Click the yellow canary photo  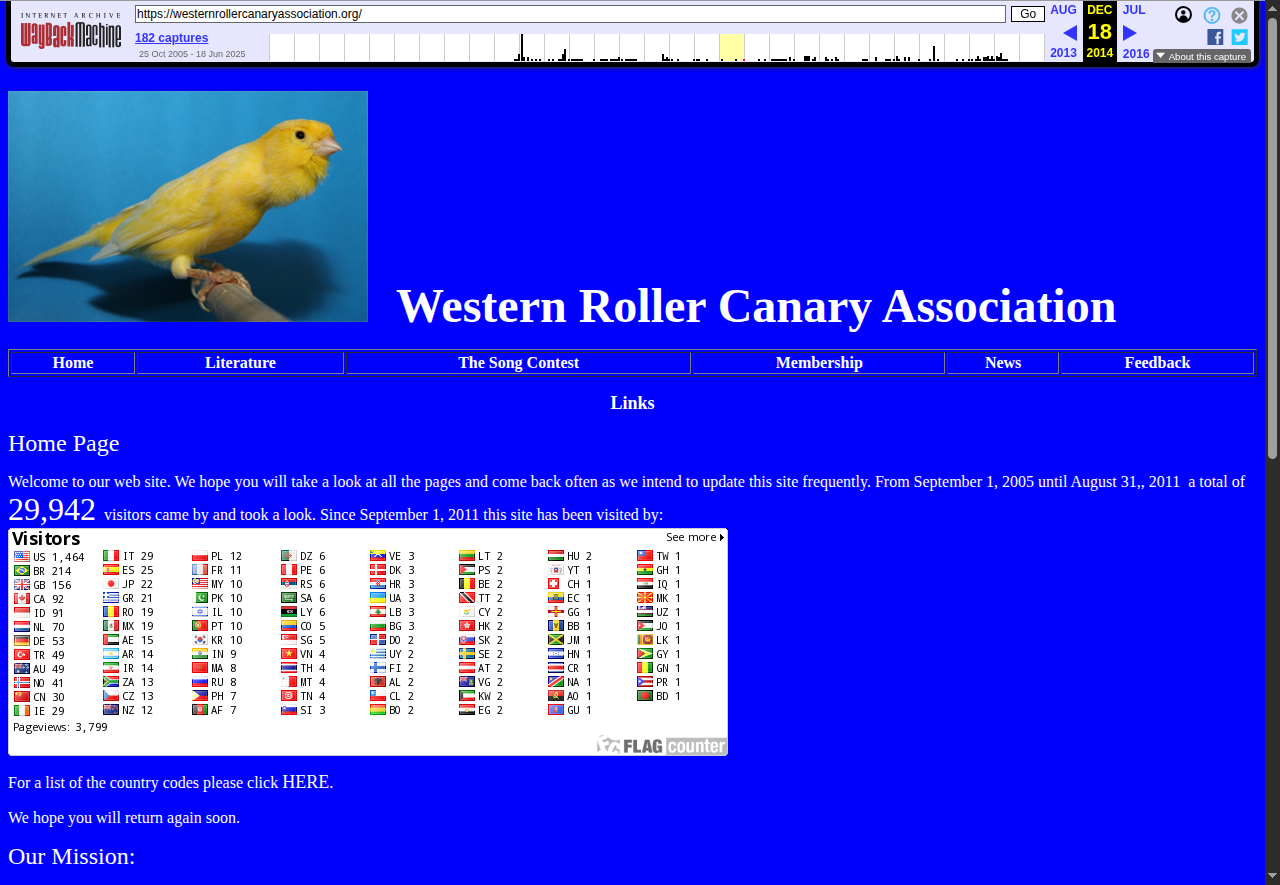188,206
